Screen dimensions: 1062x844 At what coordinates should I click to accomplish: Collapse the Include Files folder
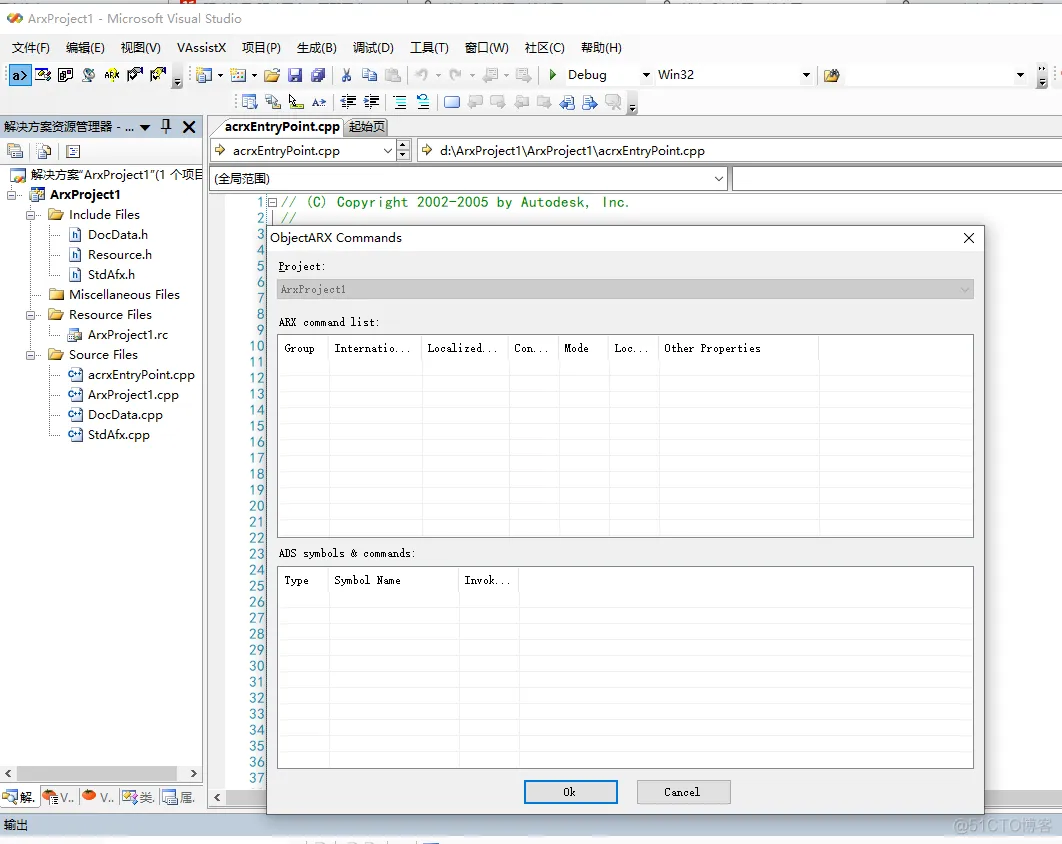tap(33, 215)
